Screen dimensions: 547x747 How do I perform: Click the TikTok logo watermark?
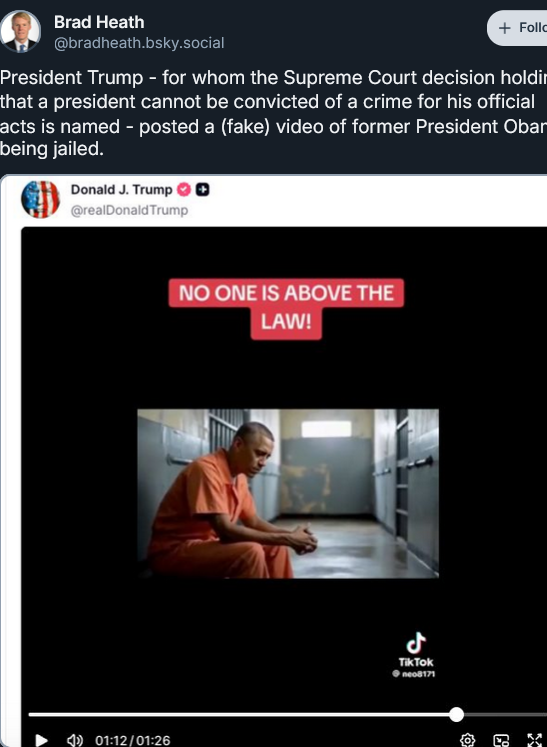(x=416, y=649)
